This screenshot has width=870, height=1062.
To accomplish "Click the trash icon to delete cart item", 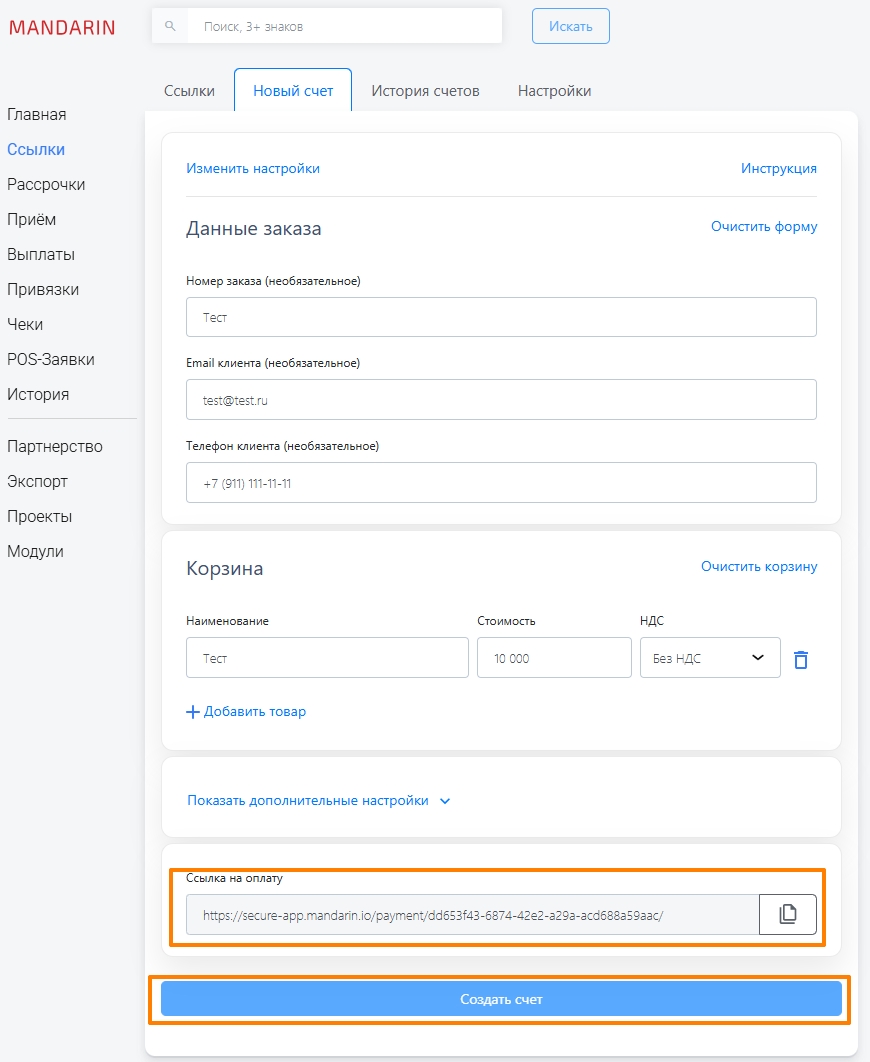I will [800, 659].
